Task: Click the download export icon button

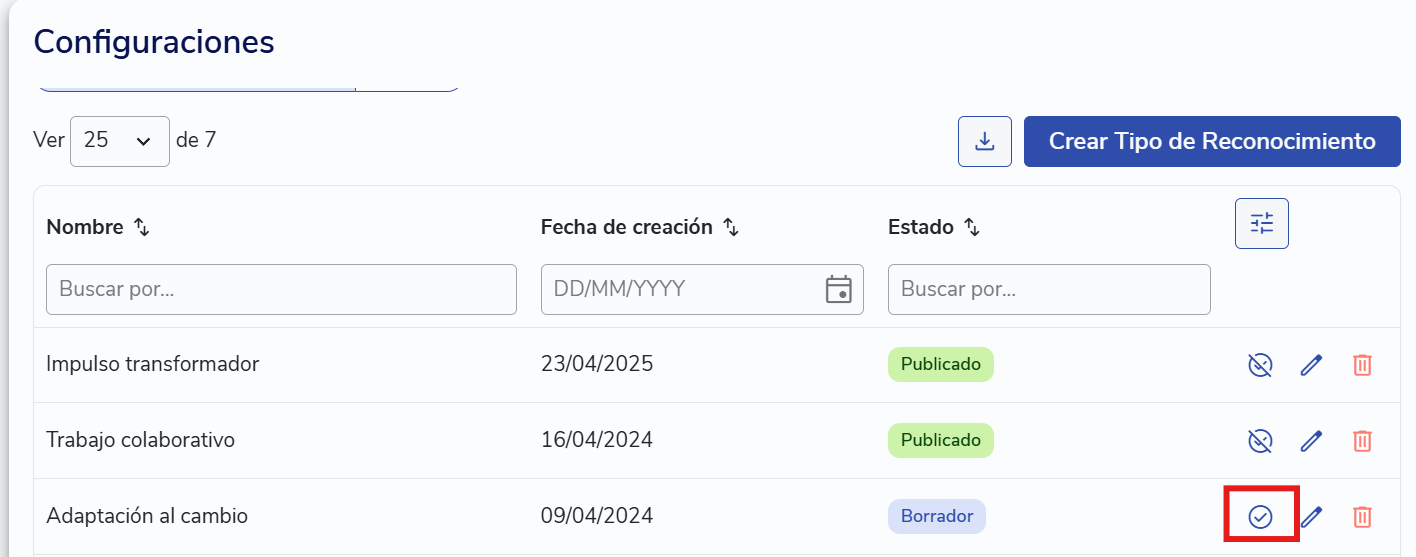Action: 985,142
